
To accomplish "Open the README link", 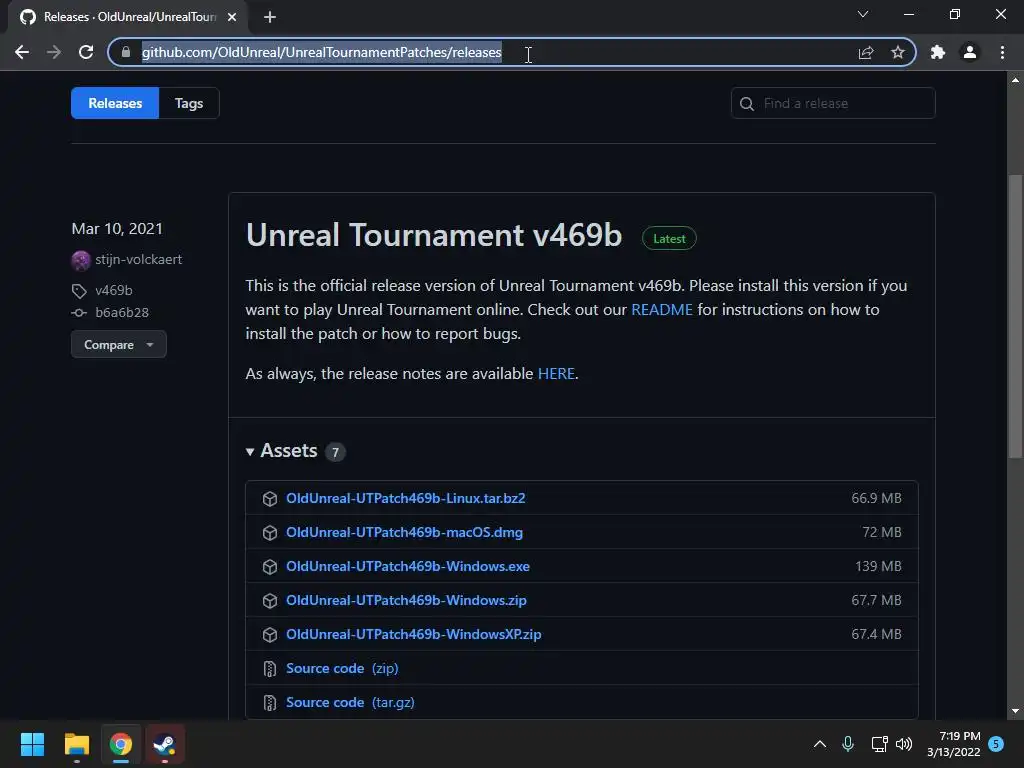I will point(662,310).
